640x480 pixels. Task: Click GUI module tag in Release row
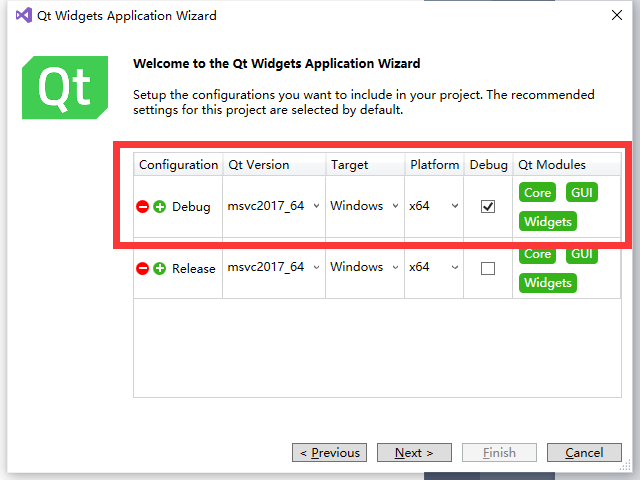[x=582, y=254]
